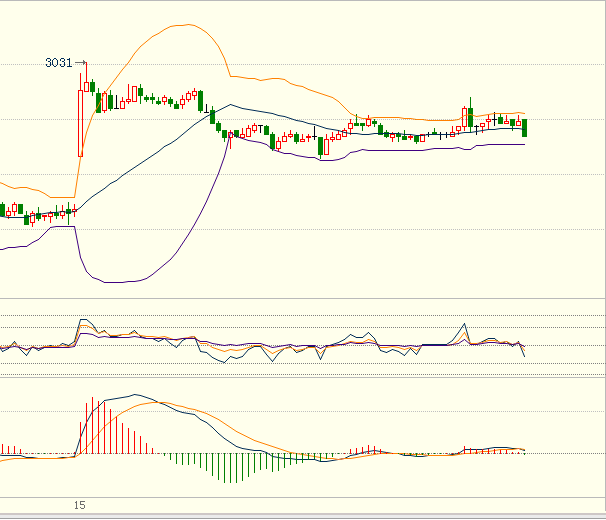Click the tallest red MACD histogram bar
Screen dimensions: 606x520
[92, 425]
